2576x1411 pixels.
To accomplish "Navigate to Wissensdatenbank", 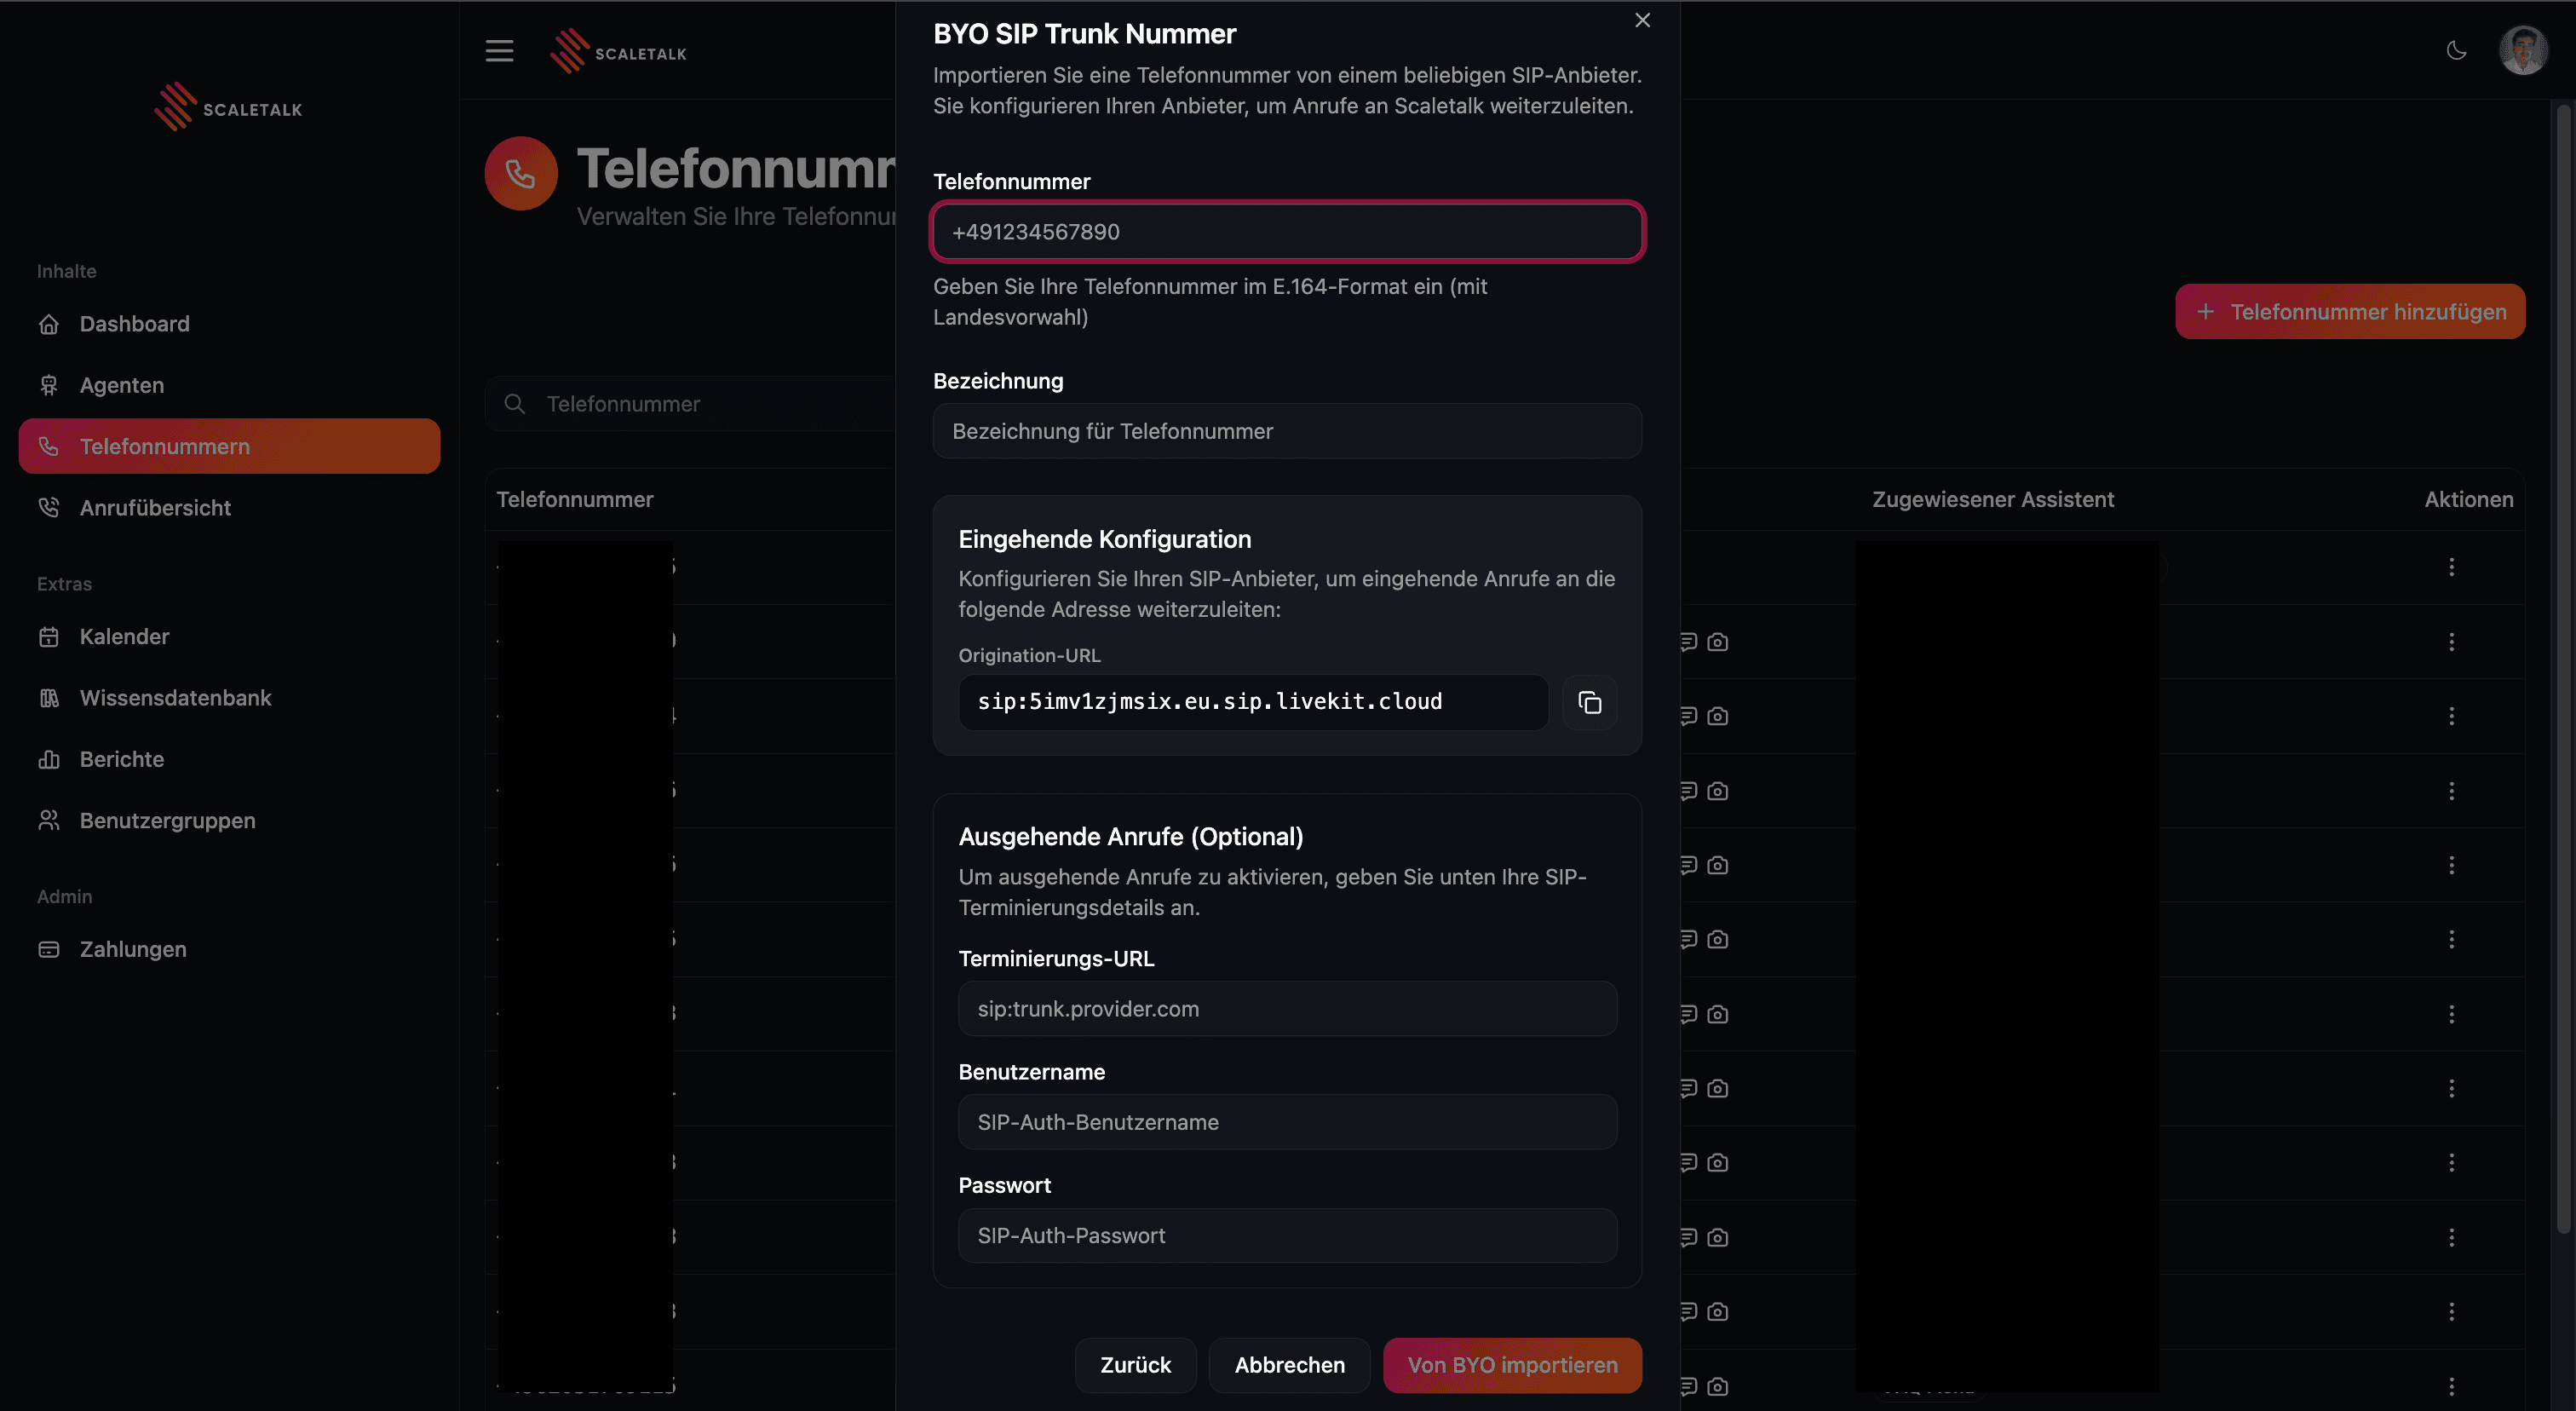I will click(x=175, y=698).
